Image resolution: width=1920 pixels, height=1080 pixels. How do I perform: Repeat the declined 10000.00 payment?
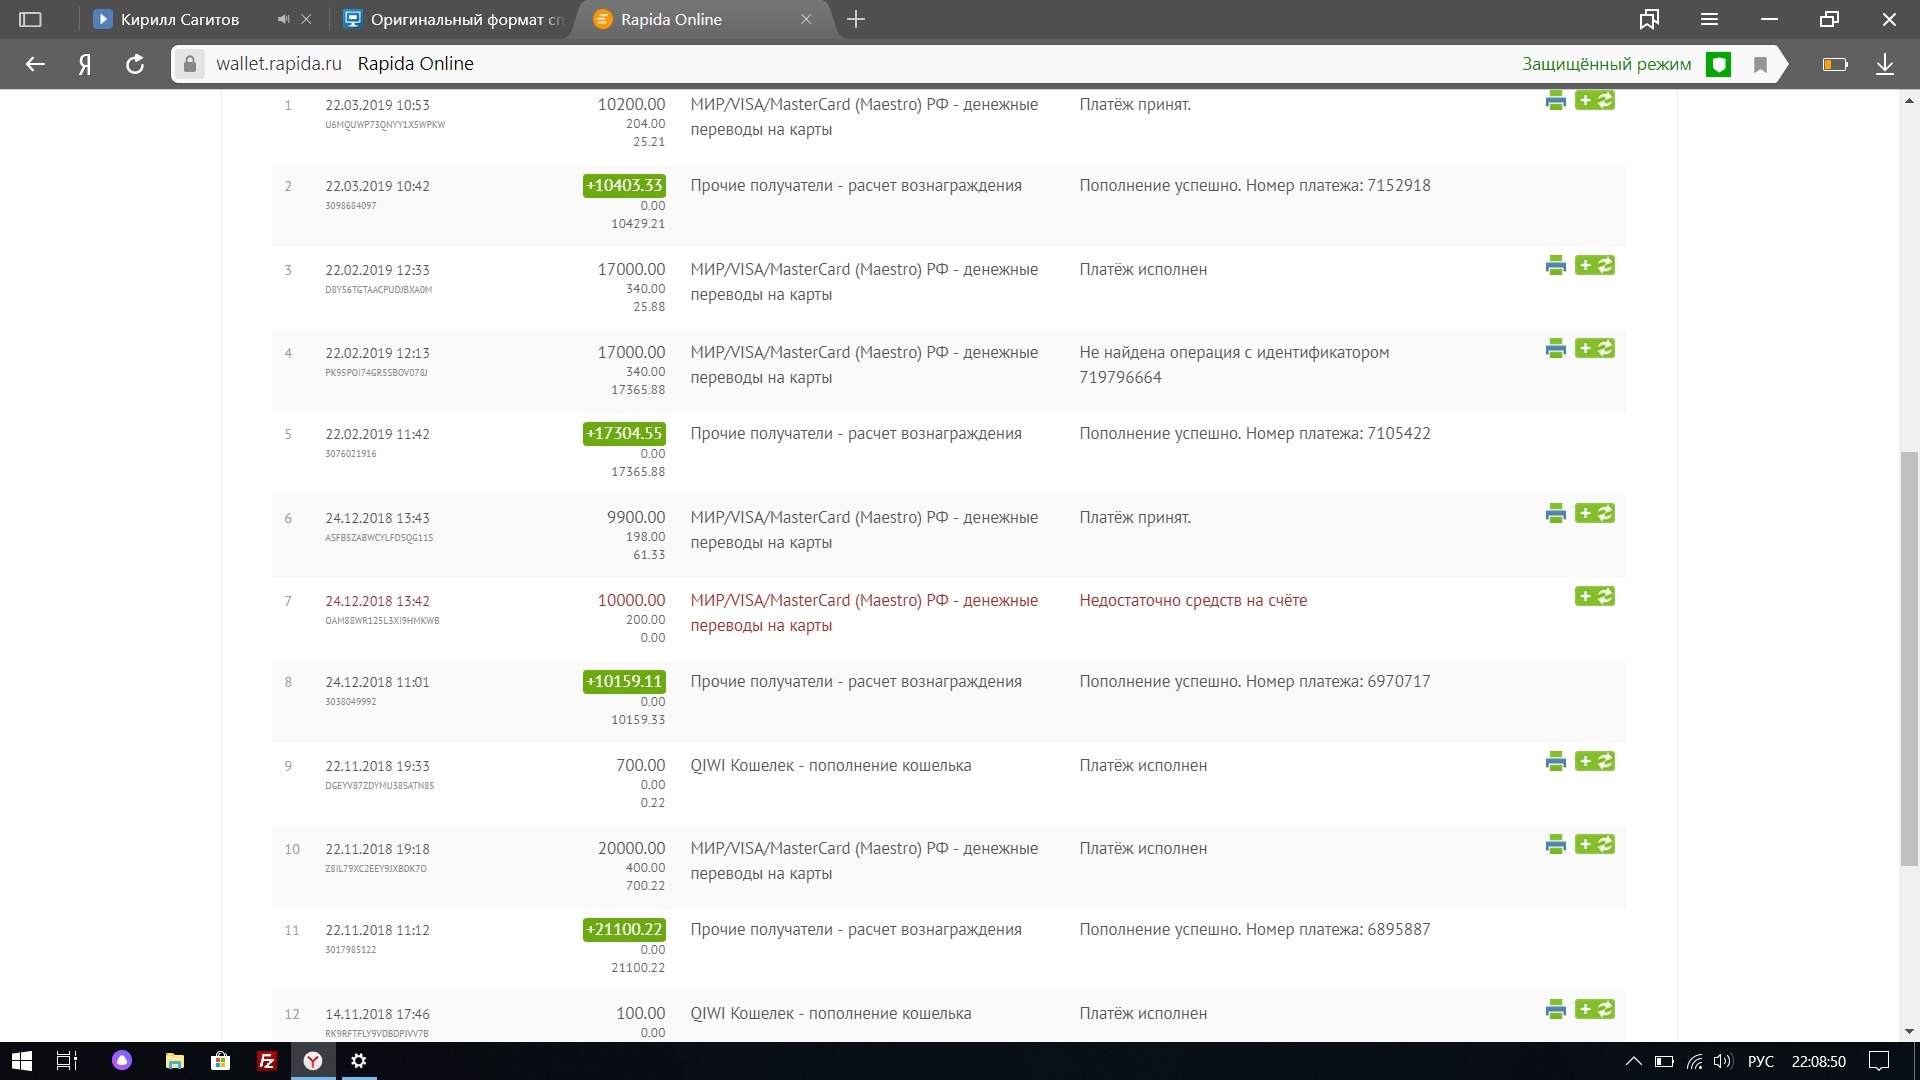pyautogui.click(x=1595, y=596)
